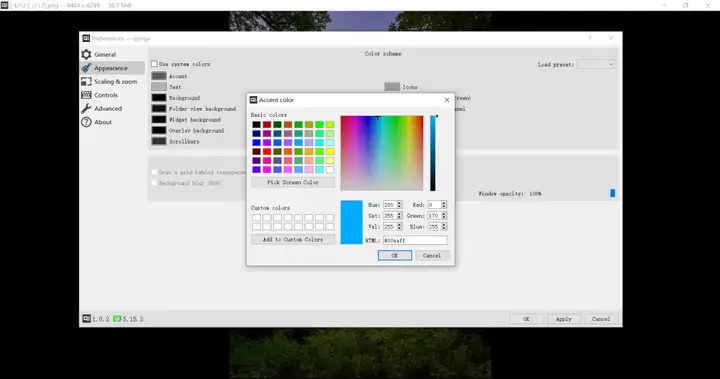
Task: Click the Accent color swatch
Action: coord(159,76)
